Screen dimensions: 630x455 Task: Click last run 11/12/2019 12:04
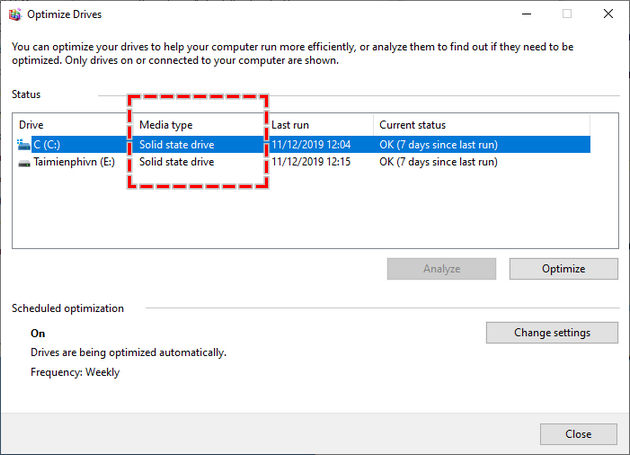click(311, 145)
